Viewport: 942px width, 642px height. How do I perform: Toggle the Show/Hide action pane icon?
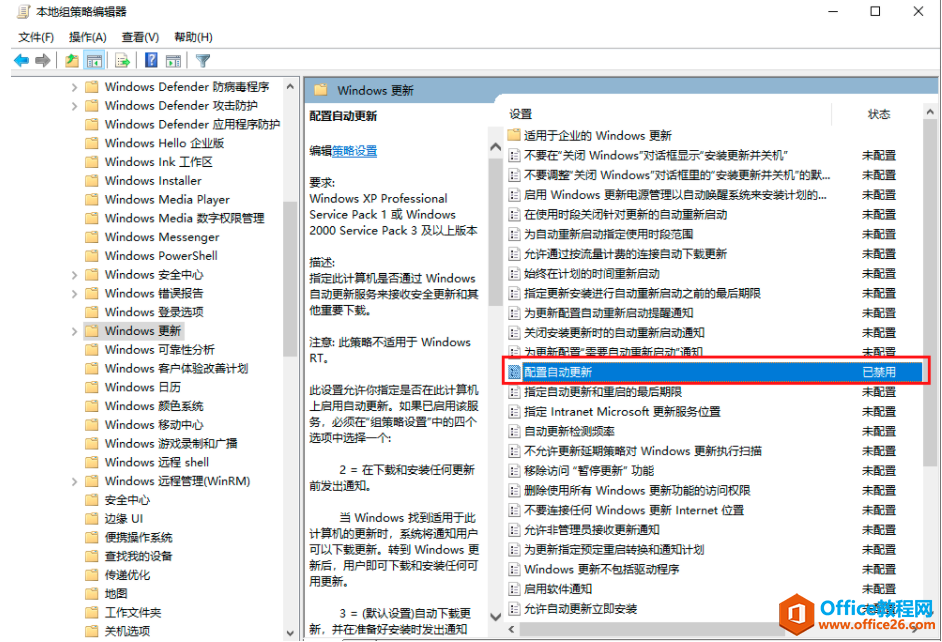[x=174, y=61]
